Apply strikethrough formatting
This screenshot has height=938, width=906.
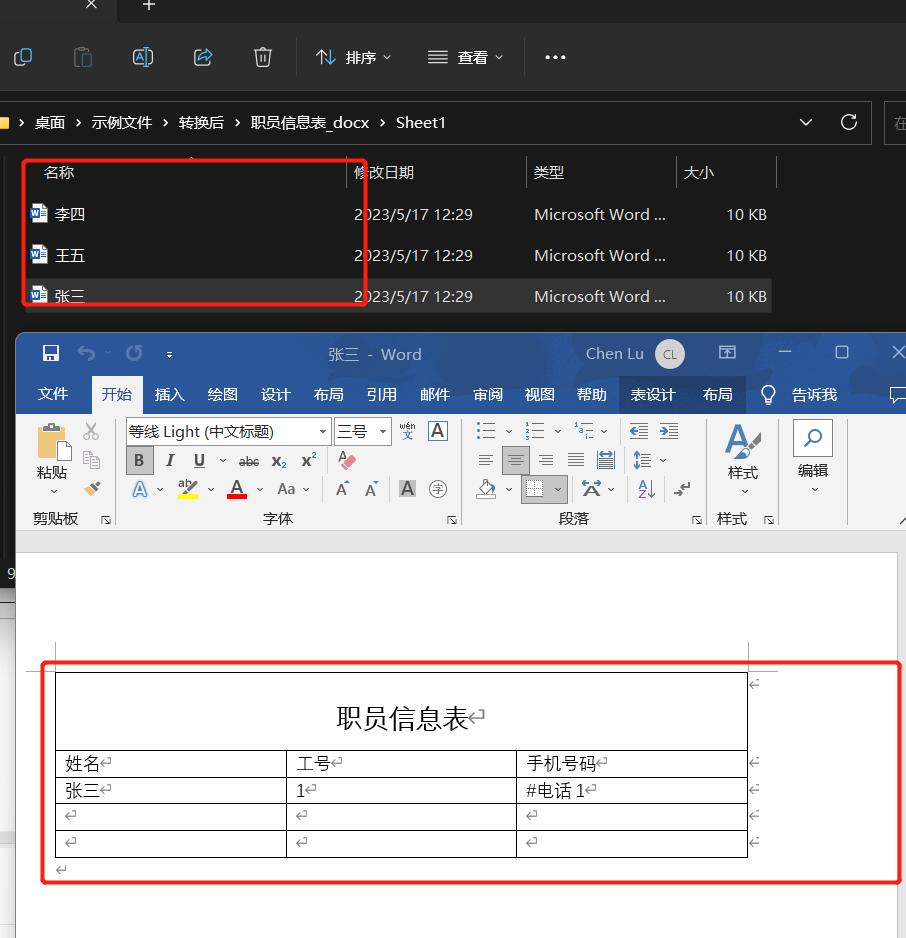pyautogui.click(x=248, y=460)
